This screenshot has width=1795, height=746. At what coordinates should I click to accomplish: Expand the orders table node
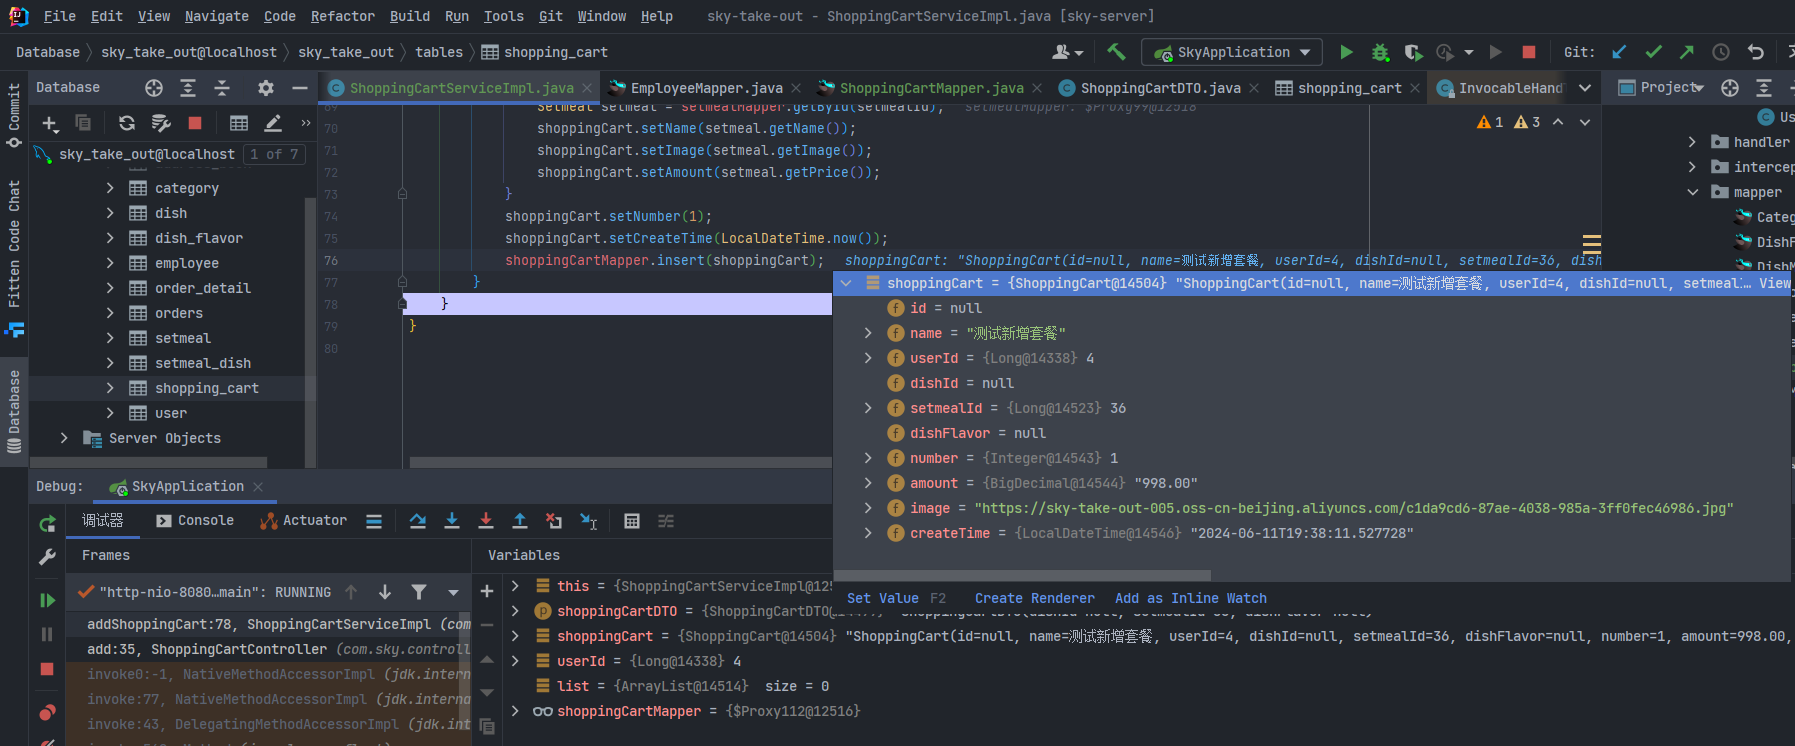[x=110, y=313]
